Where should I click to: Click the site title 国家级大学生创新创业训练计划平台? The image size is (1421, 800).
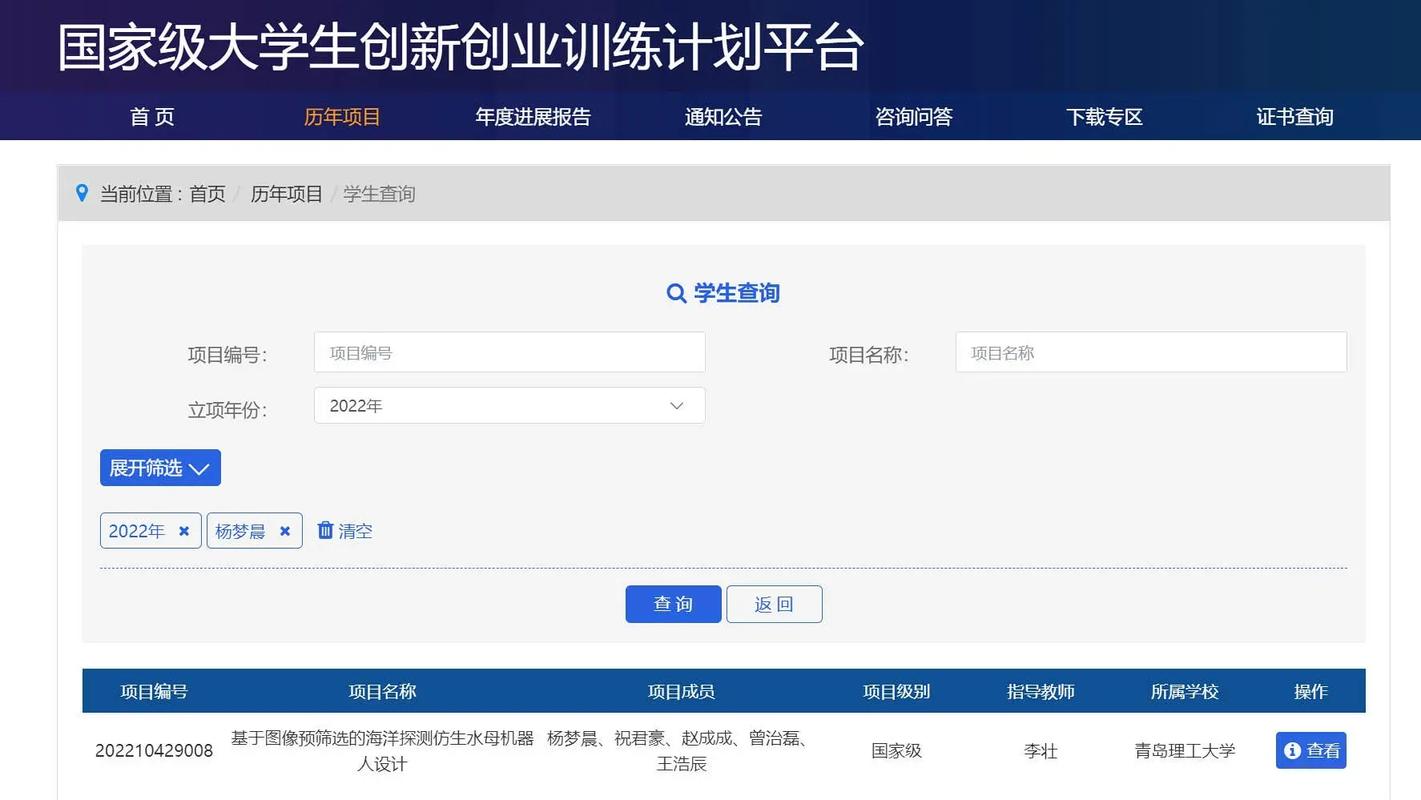pyautogui.click(x=460, y=47)
